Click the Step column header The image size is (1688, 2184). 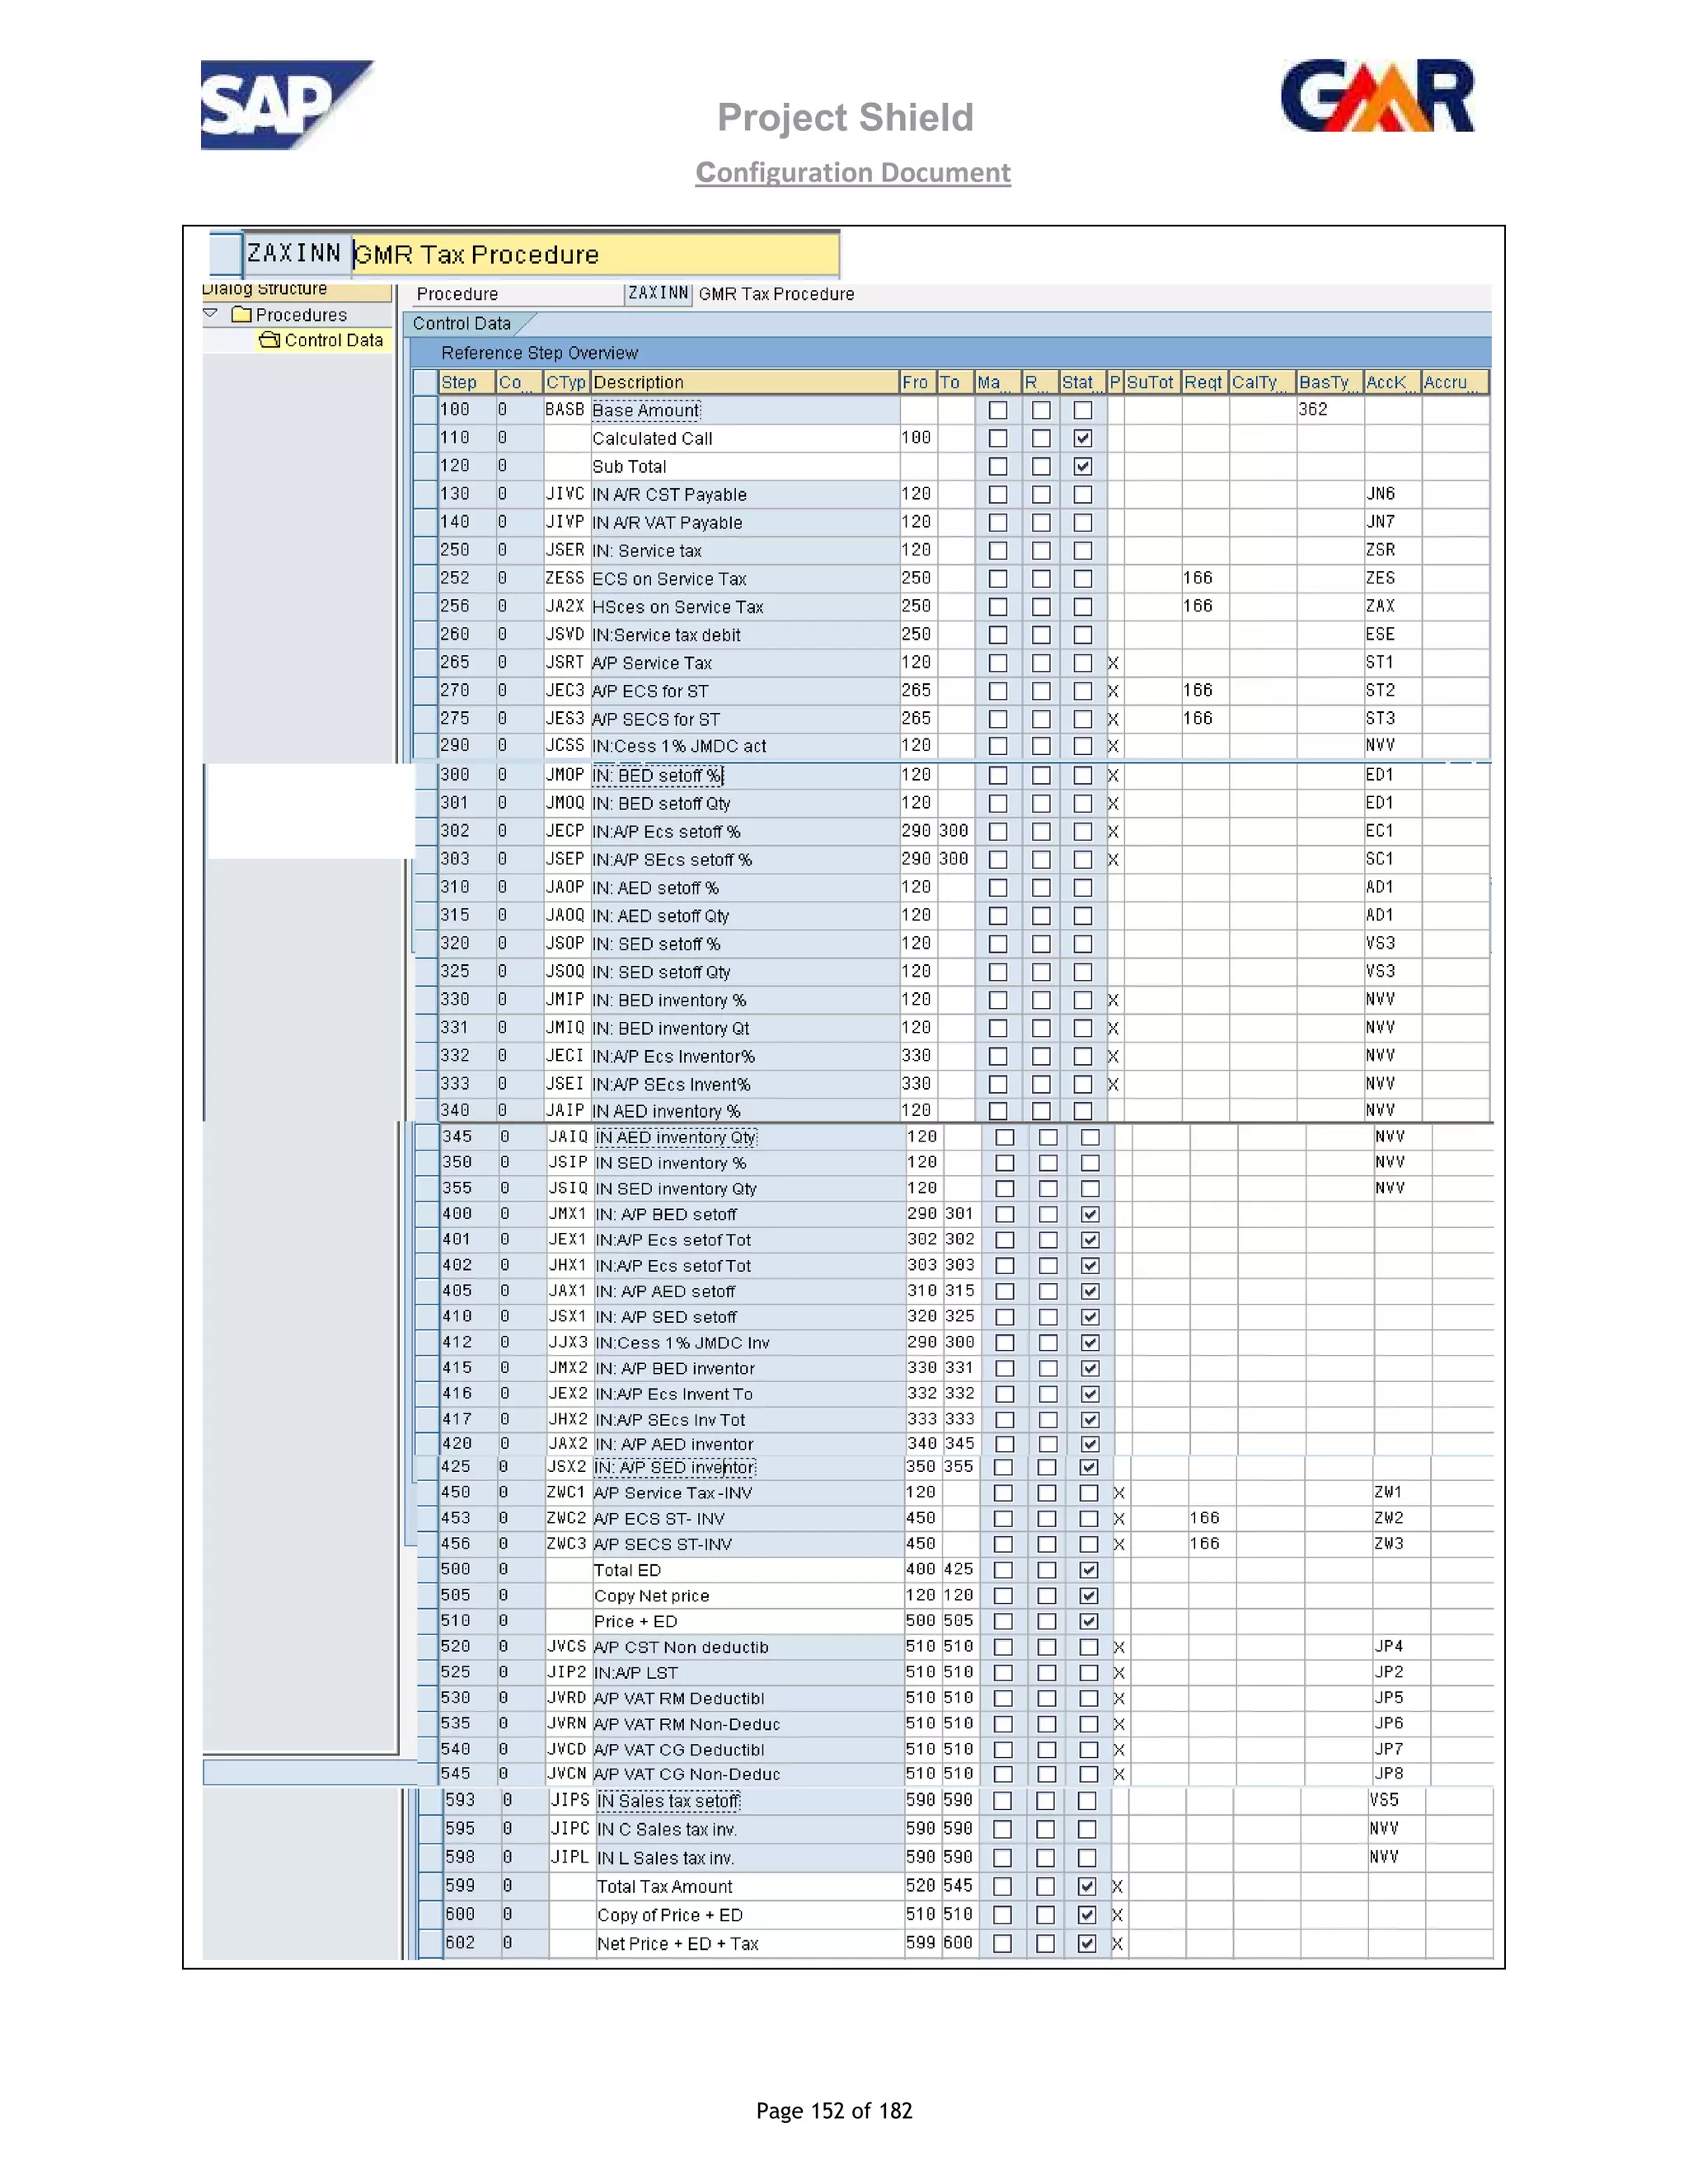(467, 382)
